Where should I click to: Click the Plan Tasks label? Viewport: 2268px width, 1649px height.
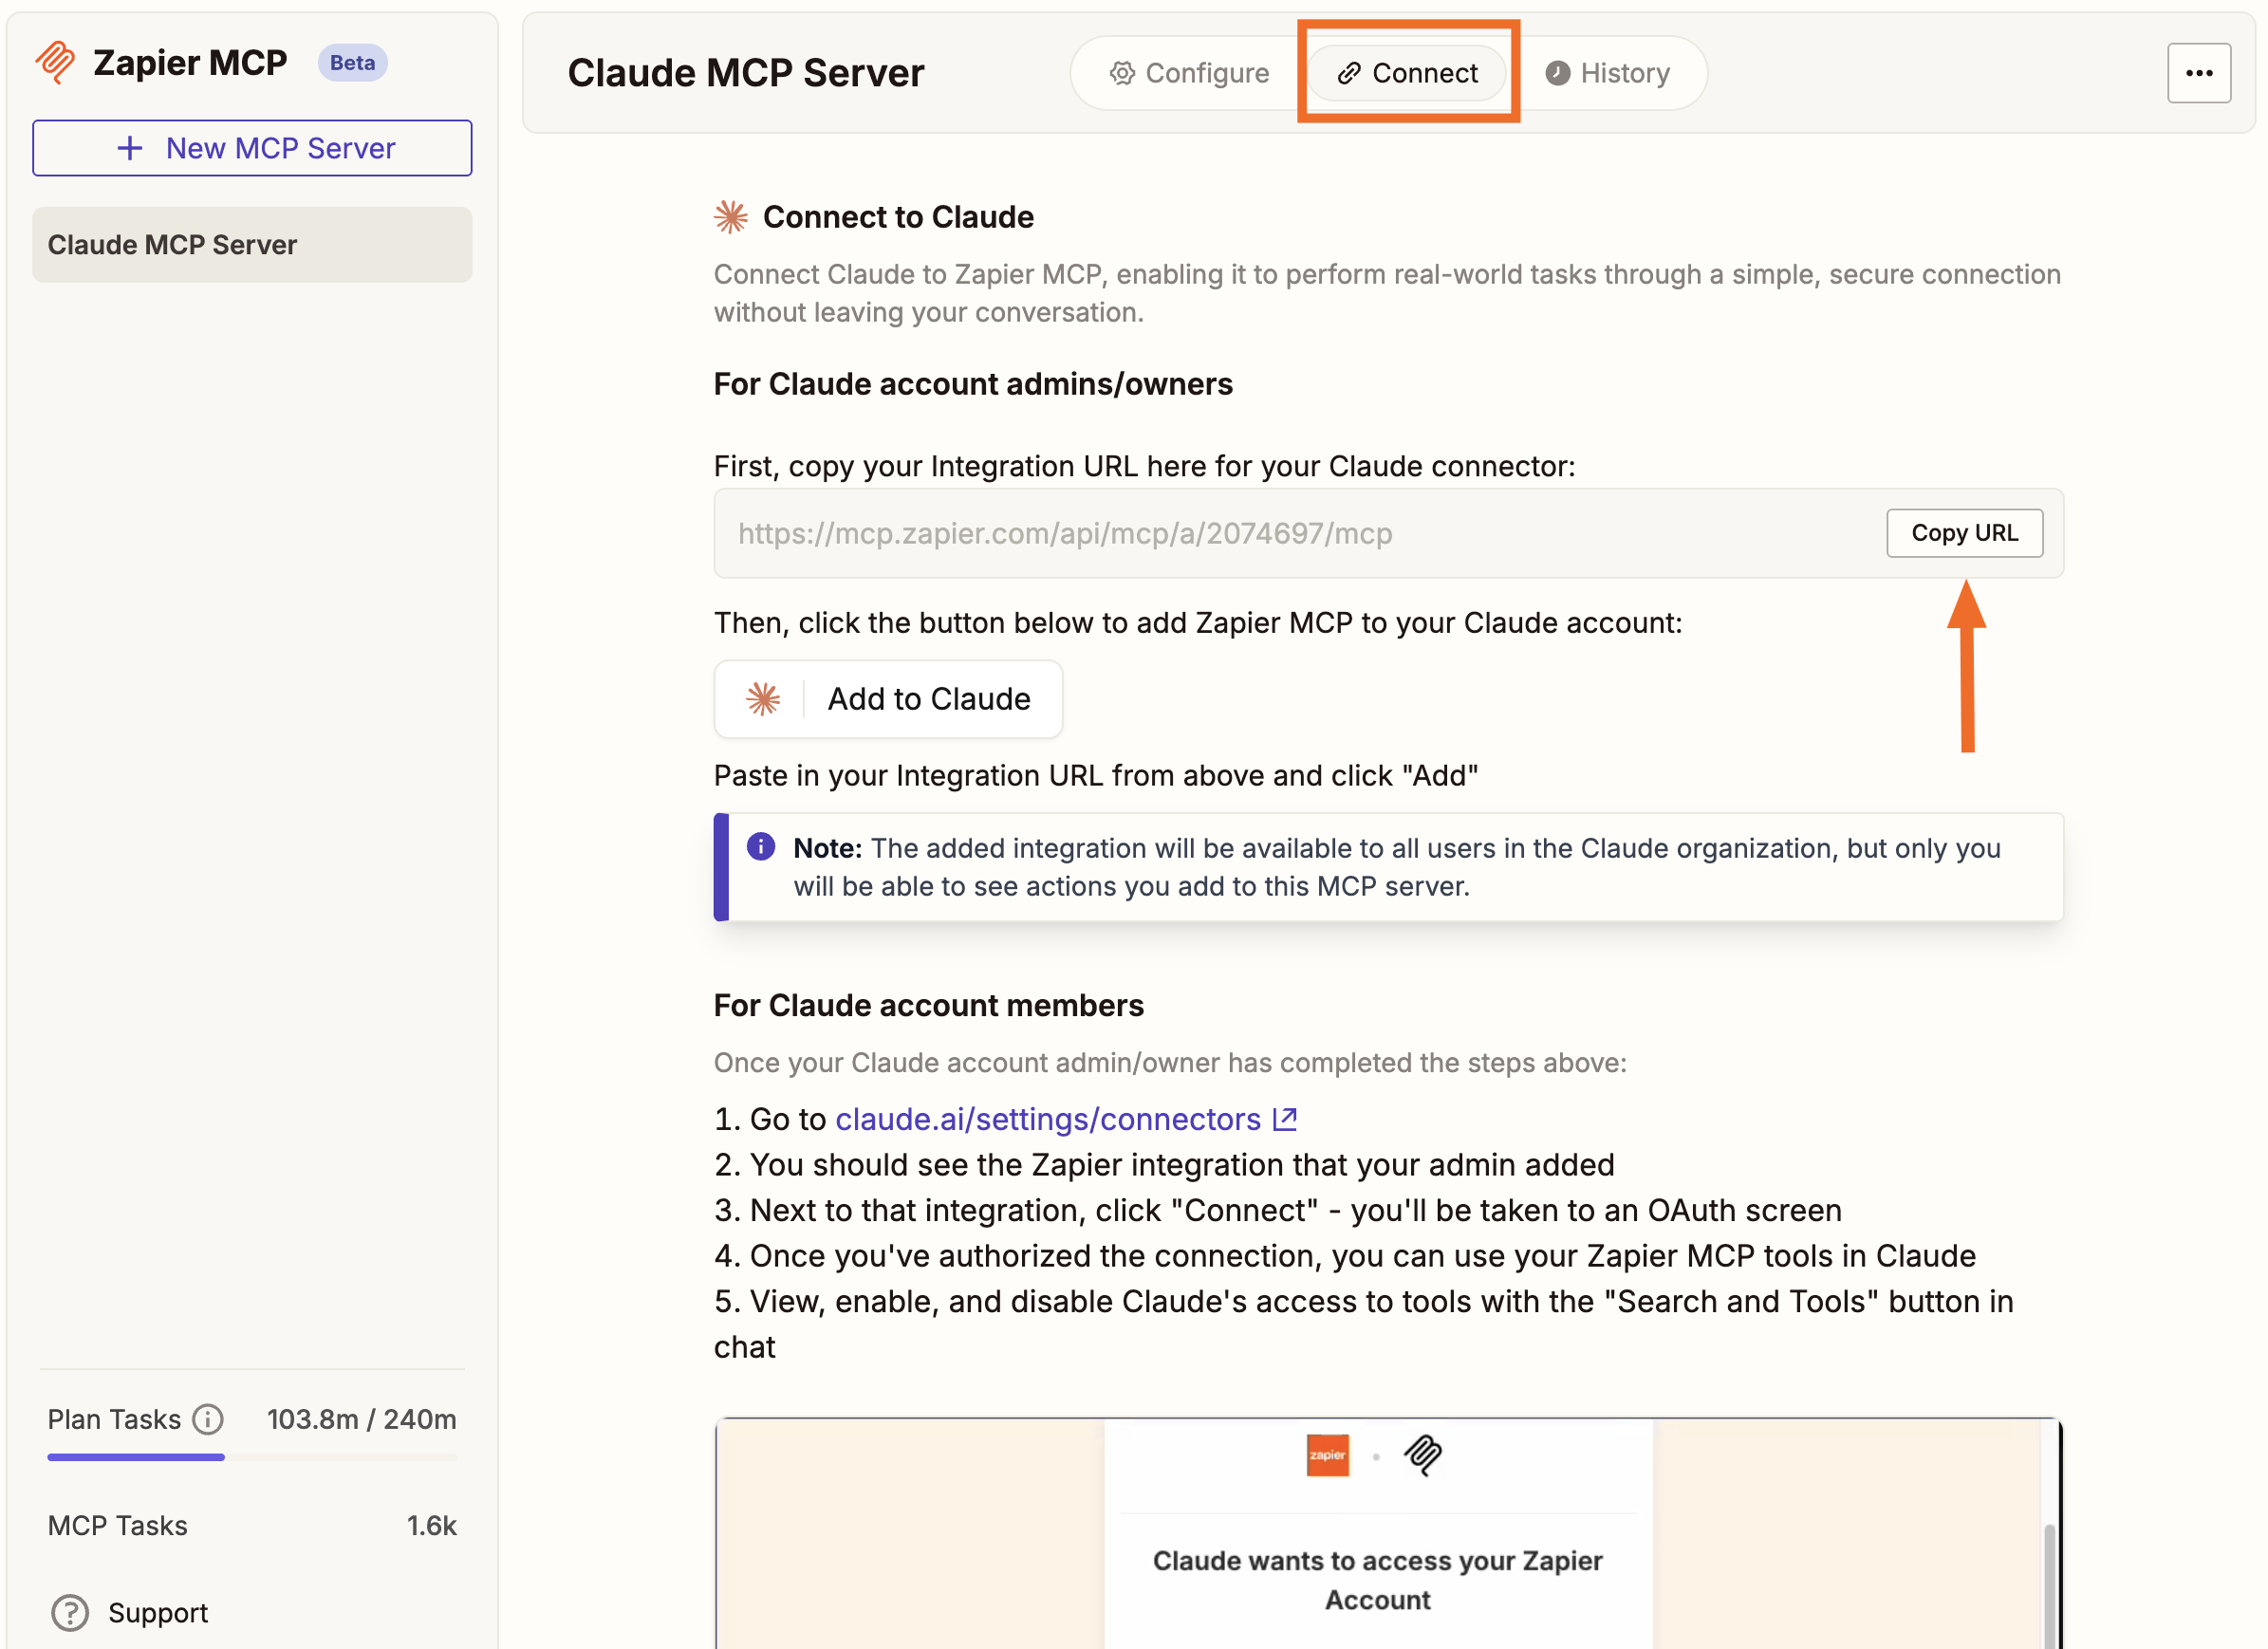click(x=114, y=1419)
